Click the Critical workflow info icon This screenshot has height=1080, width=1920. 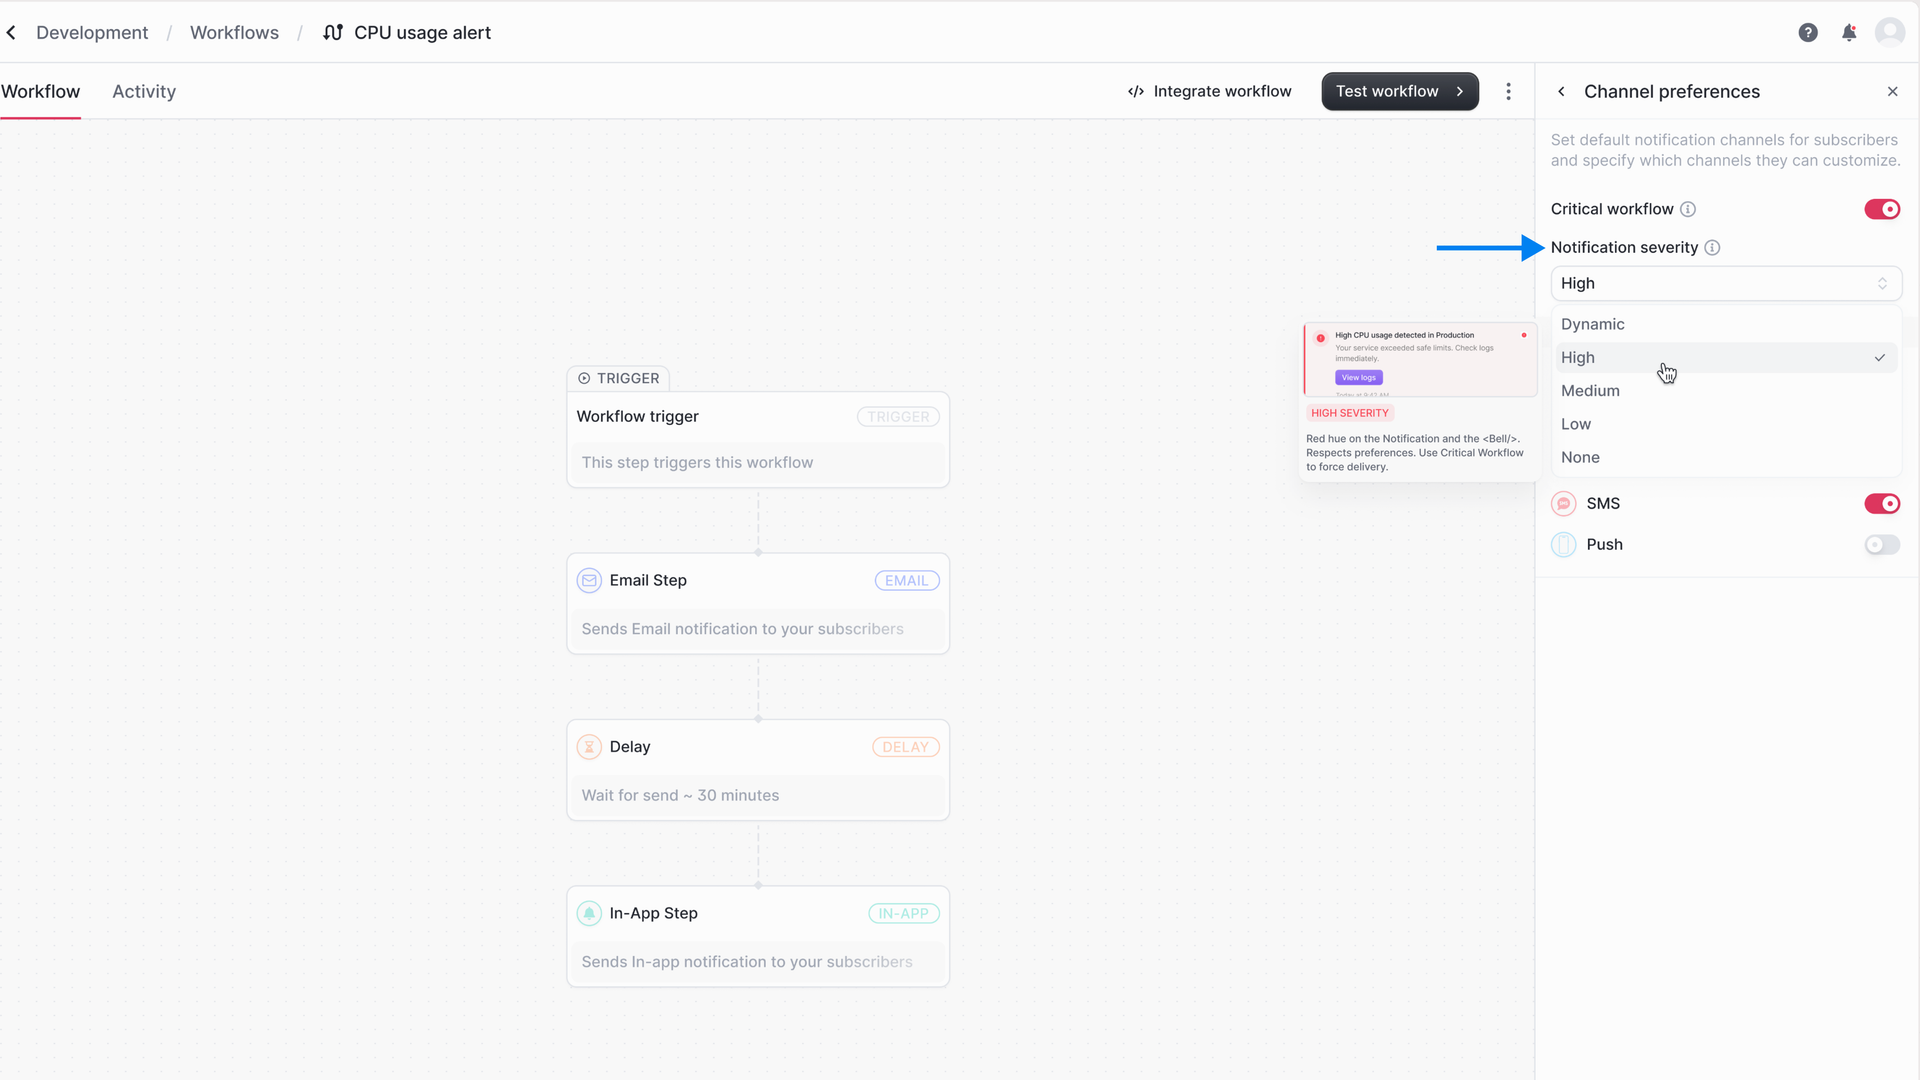[1687, 209]
